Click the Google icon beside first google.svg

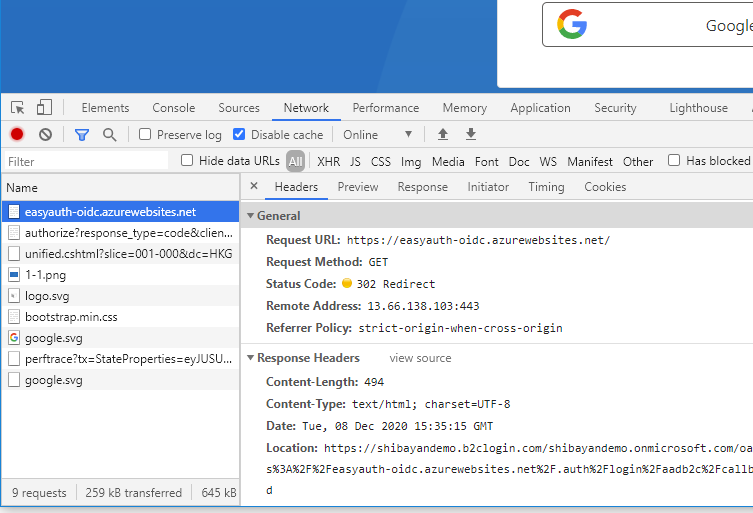[x=14, y=338]
